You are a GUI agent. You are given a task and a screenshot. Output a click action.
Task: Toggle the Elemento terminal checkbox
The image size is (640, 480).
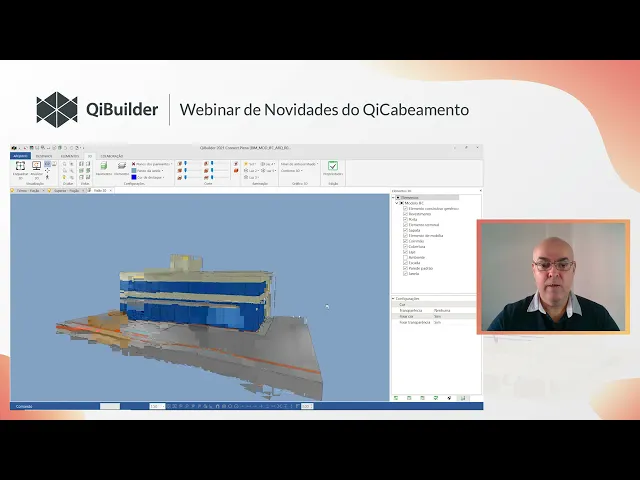point(405,225)
